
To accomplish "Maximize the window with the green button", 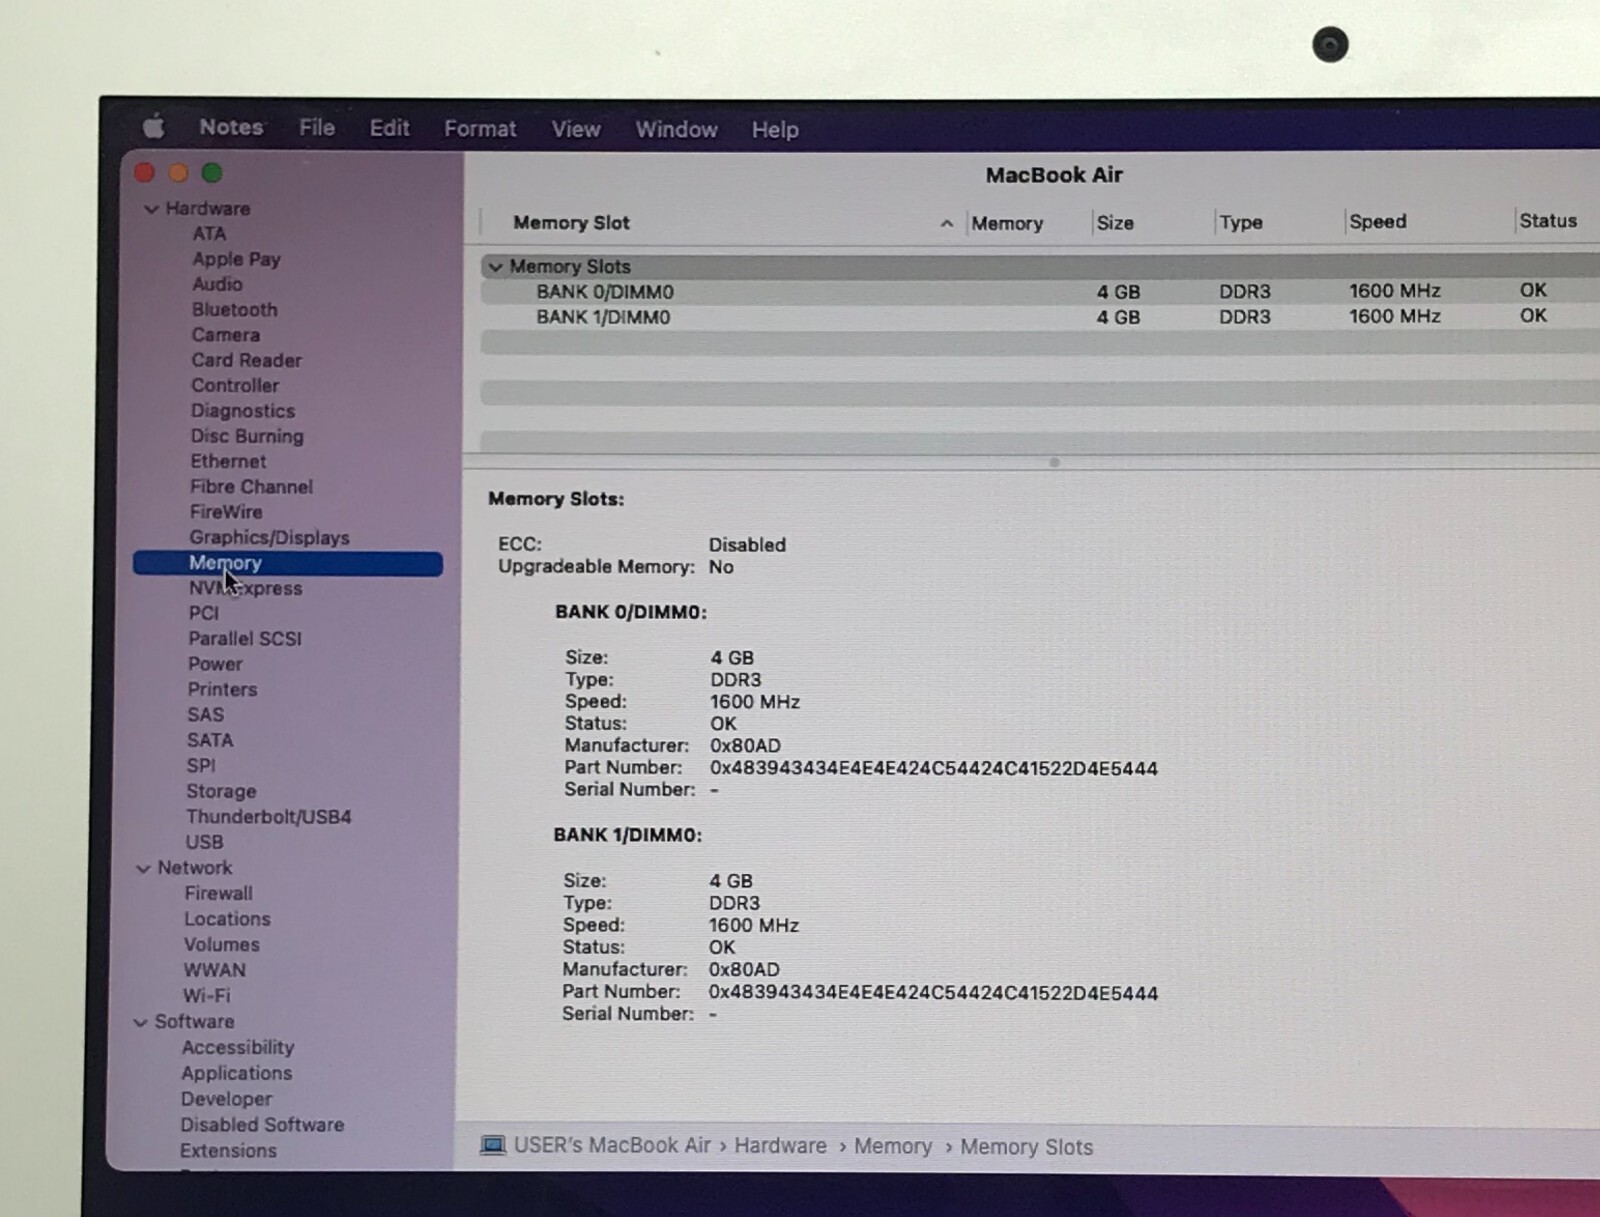I will pos(212,172).
